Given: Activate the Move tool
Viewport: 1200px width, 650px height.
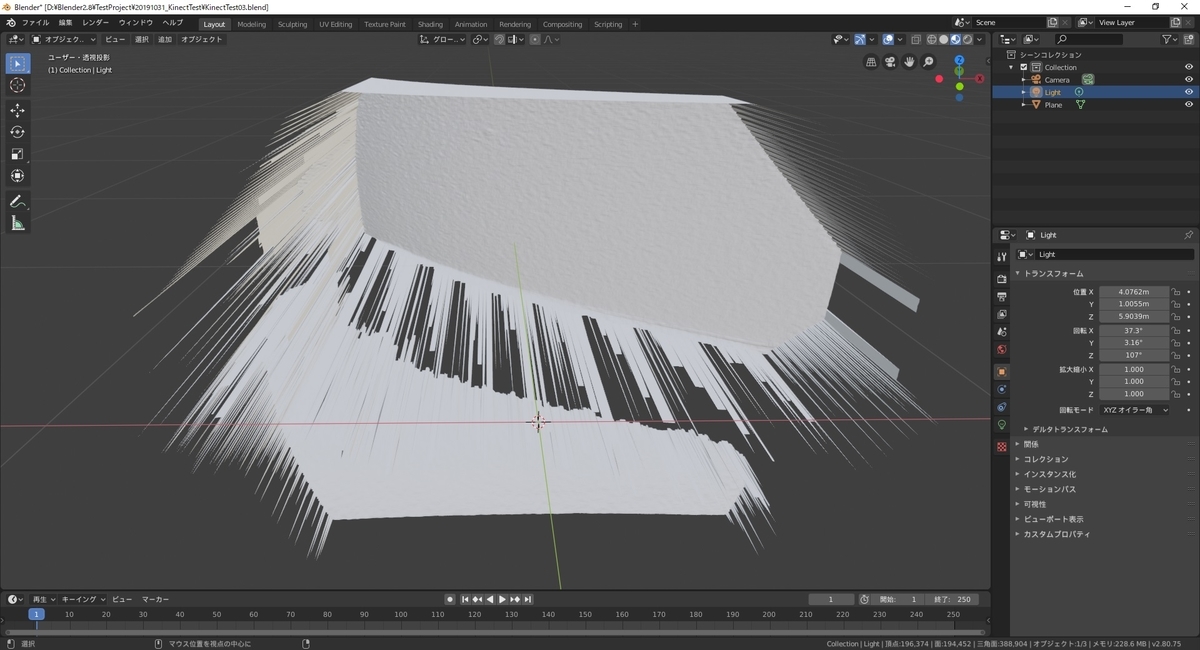Looking at the screenshot, I should (17, 110).
